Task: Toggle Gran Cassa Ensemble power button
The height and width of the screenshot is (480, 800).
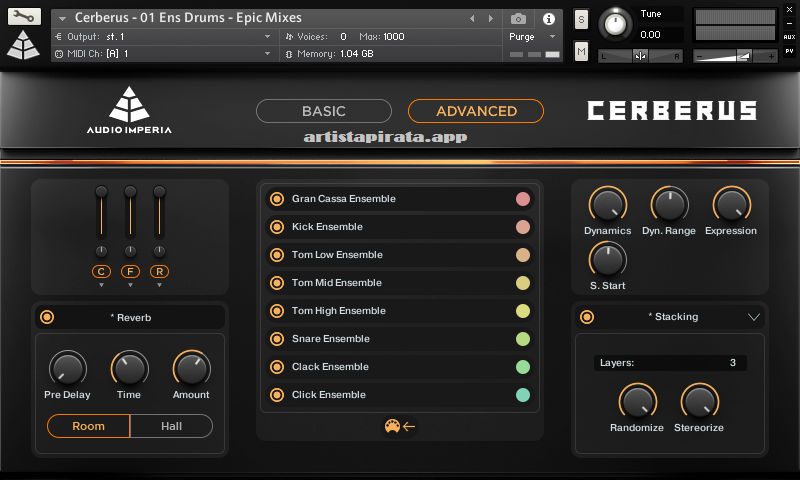Action: (x=277, y=199)
